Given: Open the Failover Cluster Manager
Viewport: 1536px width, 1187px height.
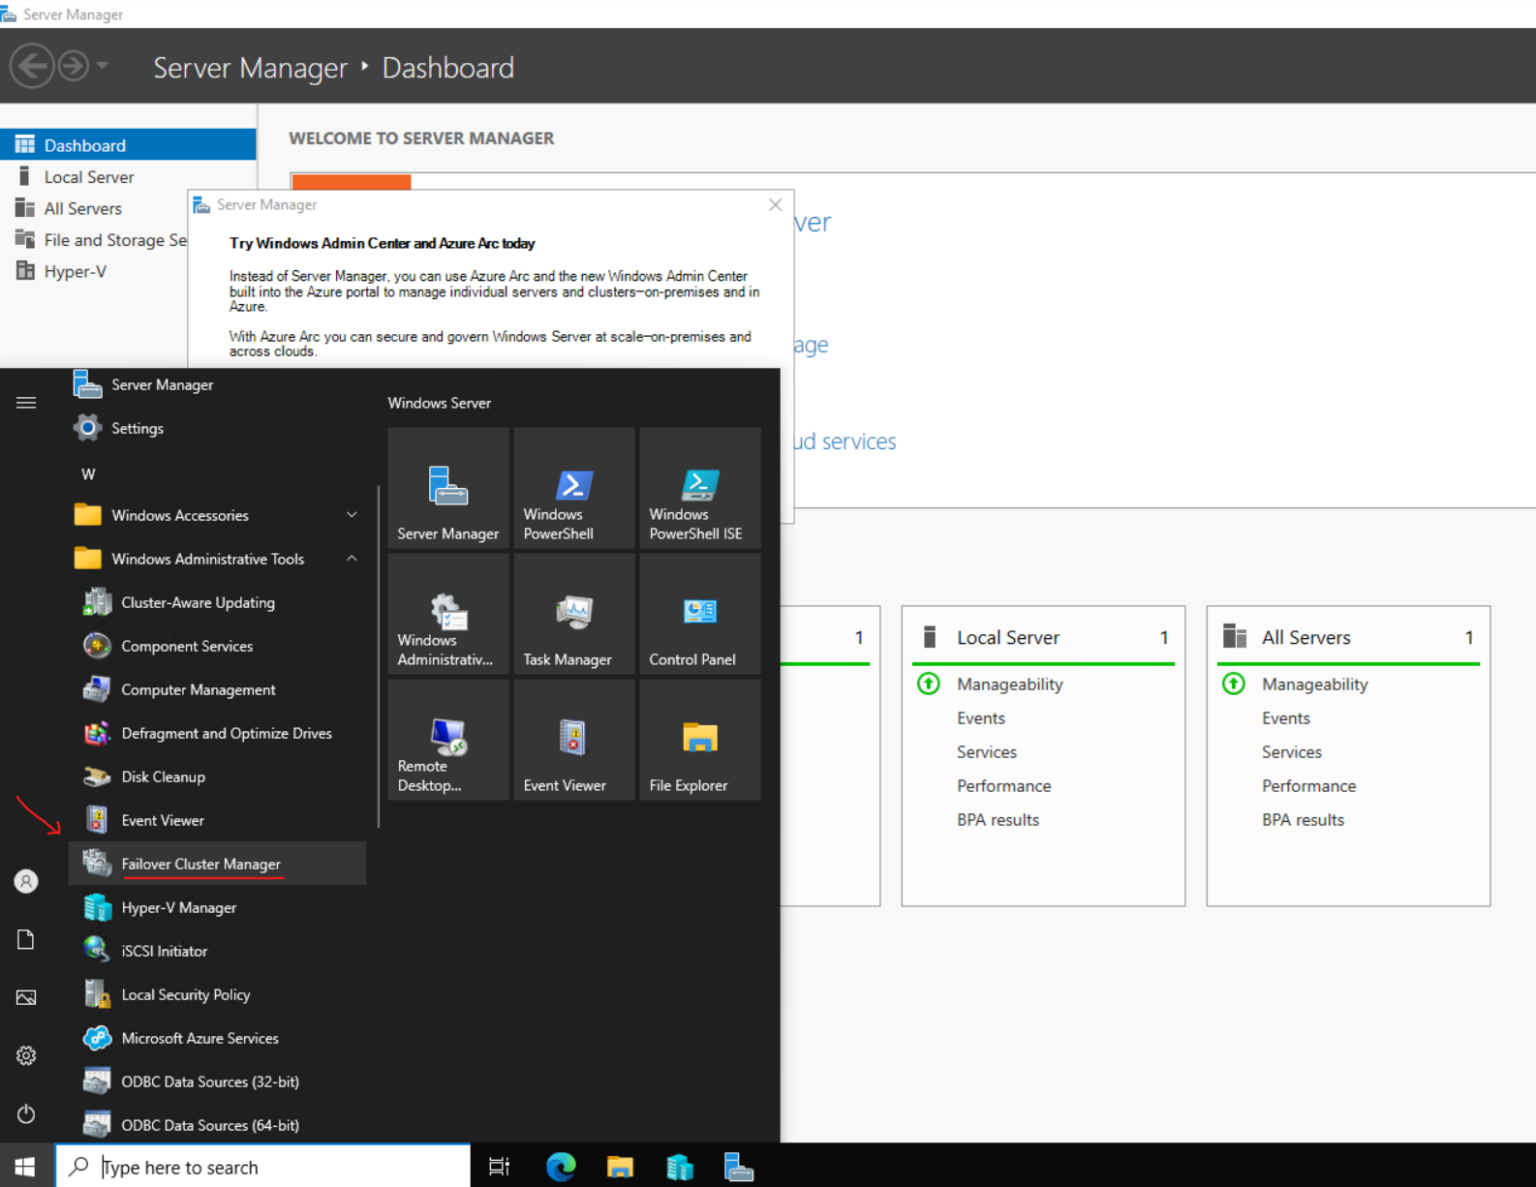Looking at the screenshot, I should pos(200,864).
